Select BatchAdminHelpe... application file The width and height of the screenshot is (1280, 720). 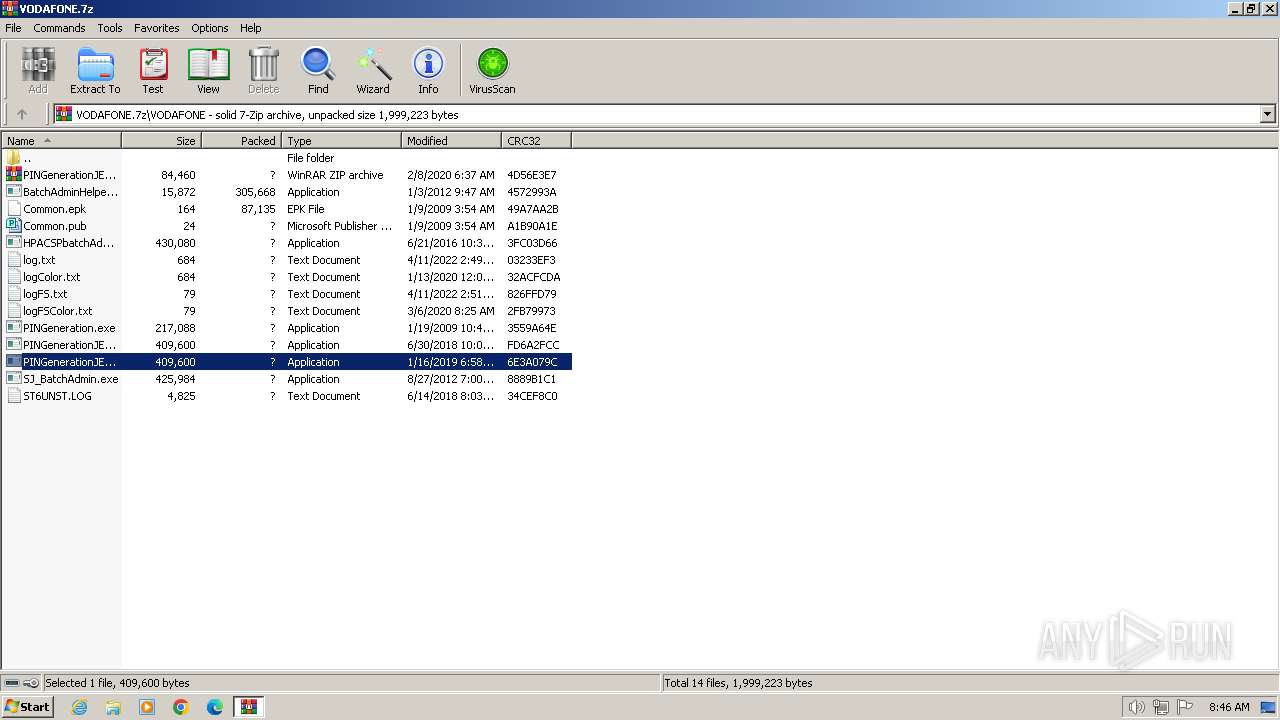click(x=287, y=192)
